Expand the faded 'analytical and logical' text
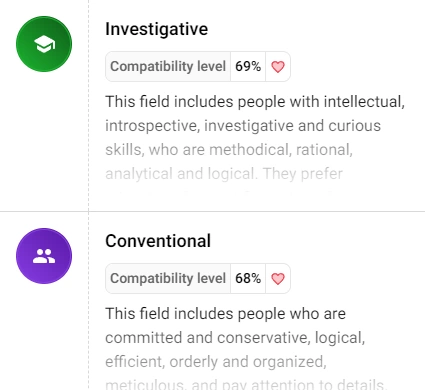Viewport: 425px width, 390px height. point(224,174)
